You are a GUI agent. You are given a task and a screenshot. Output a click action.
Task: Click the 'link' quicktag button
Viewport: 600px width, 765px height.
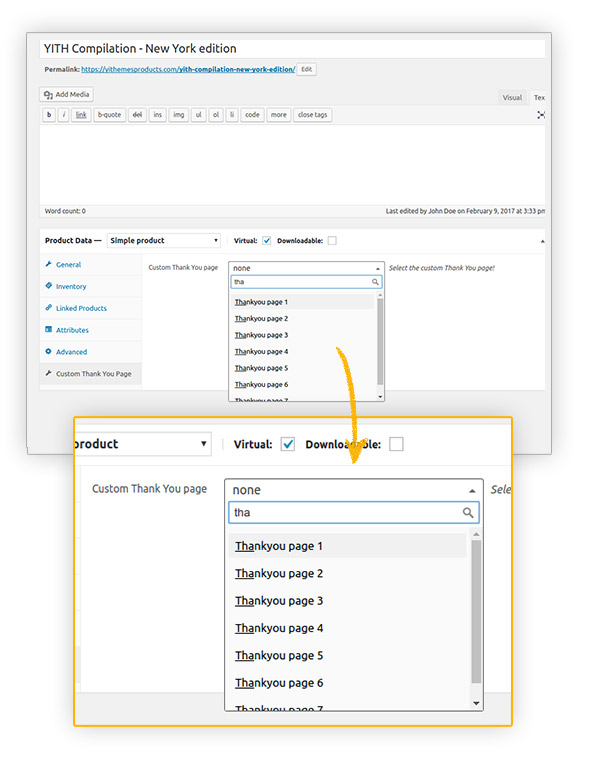pos(81,115)
